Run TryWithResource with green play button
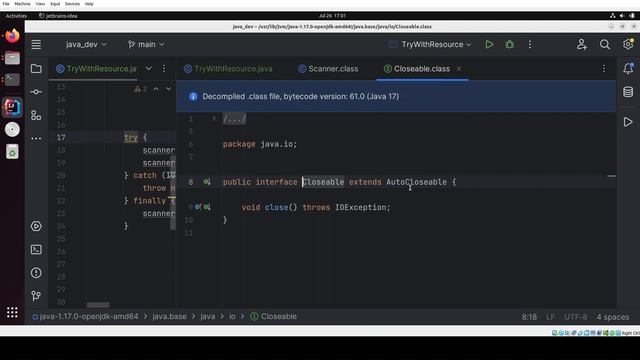This screenshot has height=360, width=640. coord(489,44)
